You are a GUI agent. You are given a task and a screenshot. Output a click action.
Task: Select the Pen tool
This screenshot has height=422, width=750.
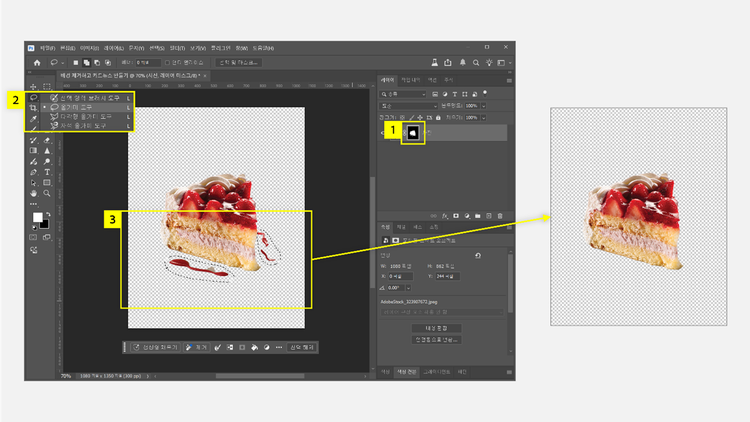33,172
